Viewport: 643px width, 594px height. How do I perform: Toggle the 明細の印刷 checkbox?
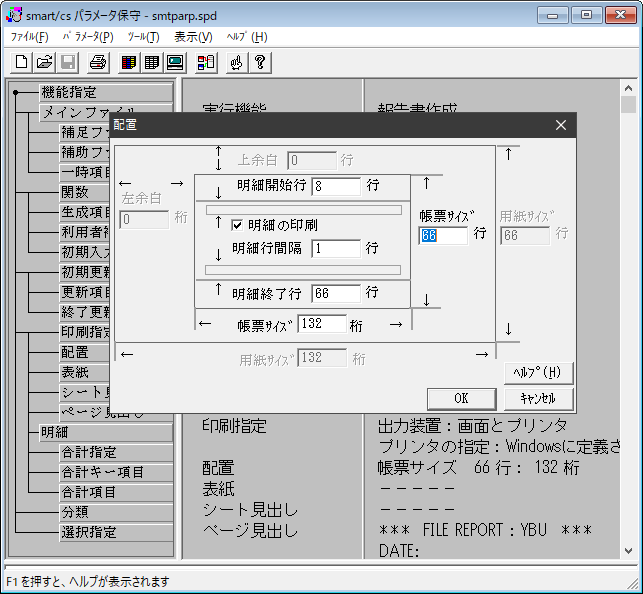click(238, 225)
